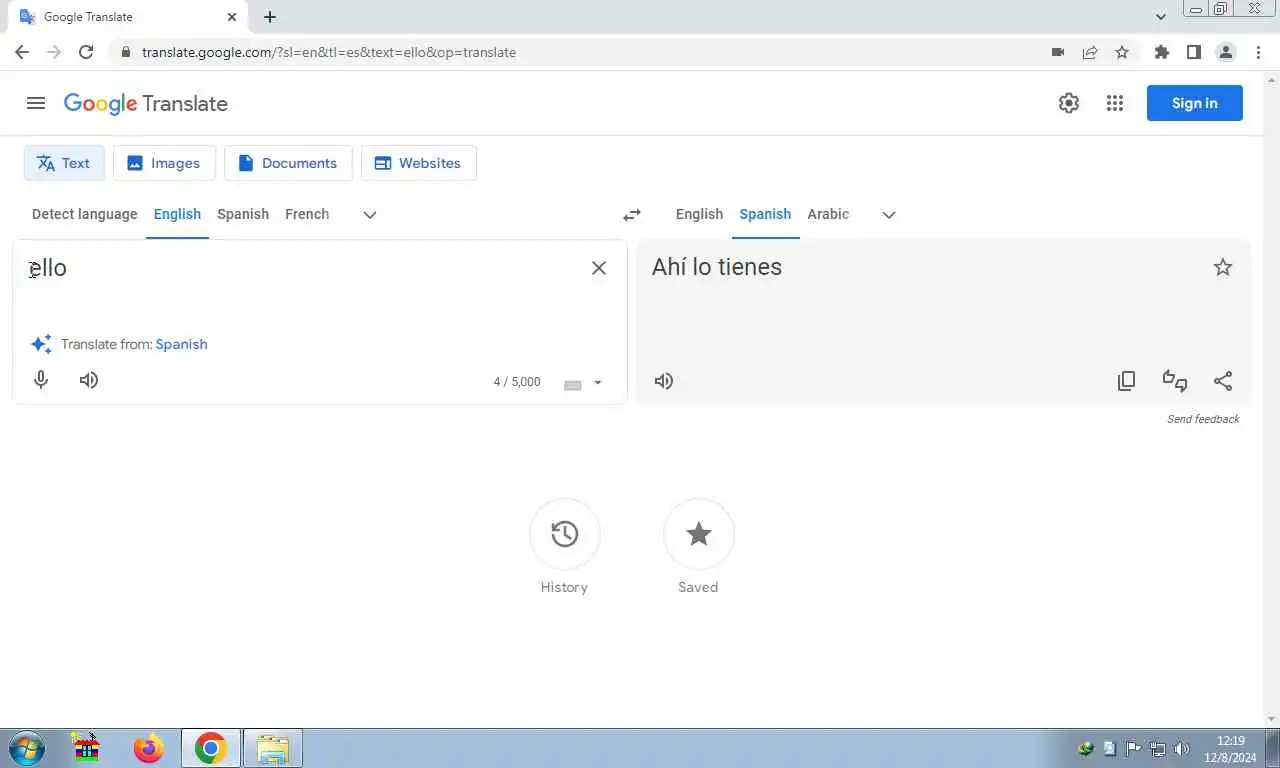Switch to Documents translation mode
Image resolution: width=1280 pixels, height=768 pixels.
[x=288, y=163]
